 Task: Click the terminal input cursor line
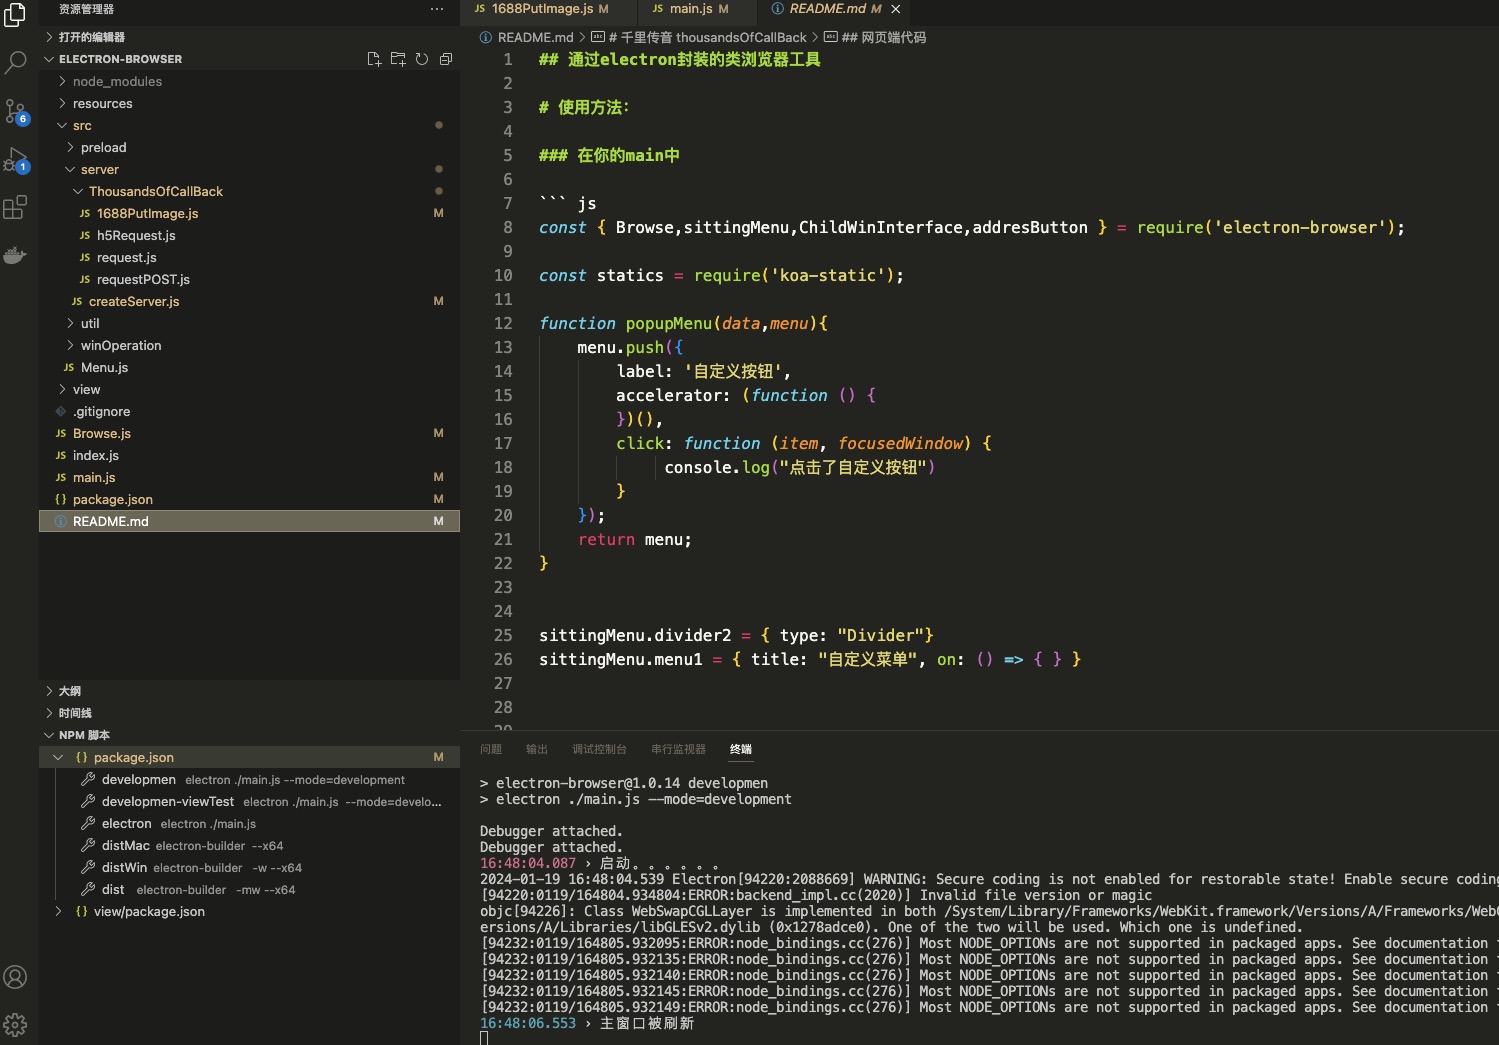click(x=484, y=1038)
